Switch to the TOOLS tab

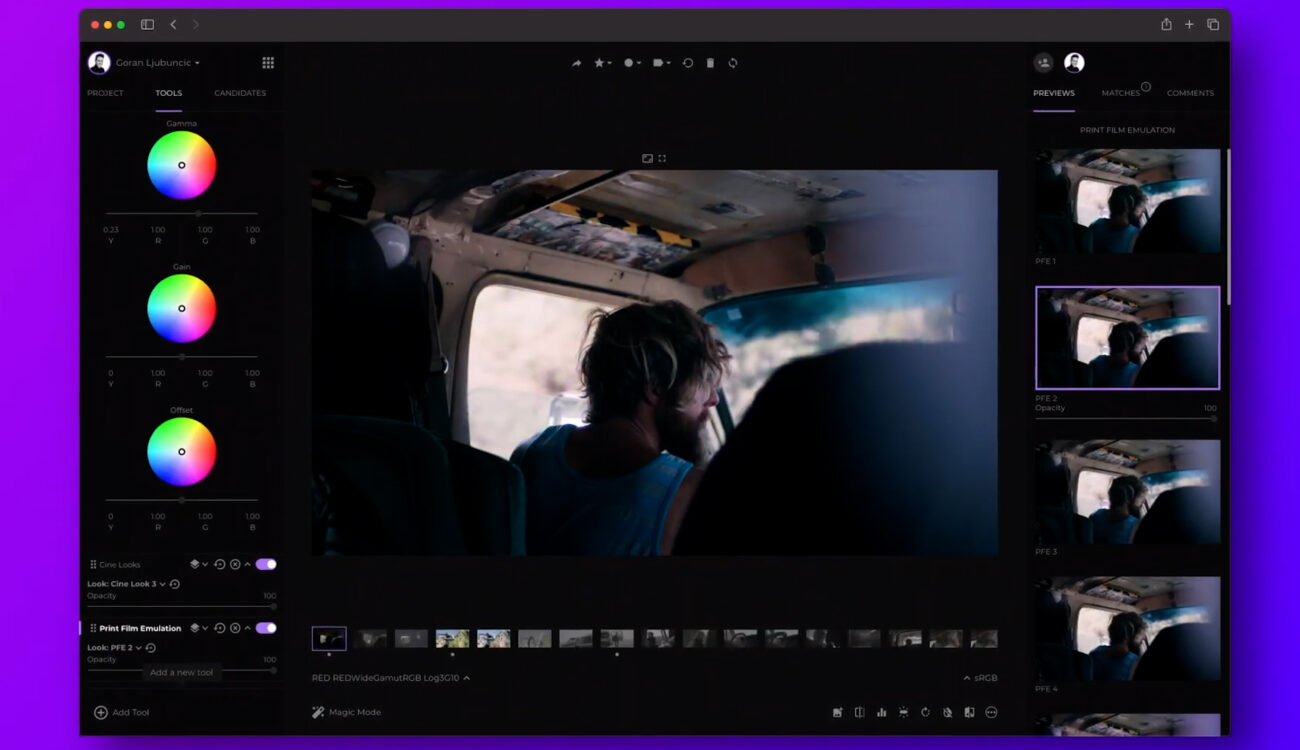[169, 93]
